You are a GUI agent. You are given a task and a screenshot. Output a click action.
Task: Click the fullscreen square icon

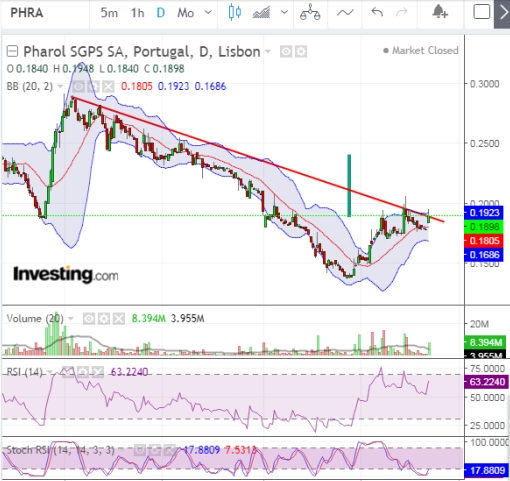481,12
